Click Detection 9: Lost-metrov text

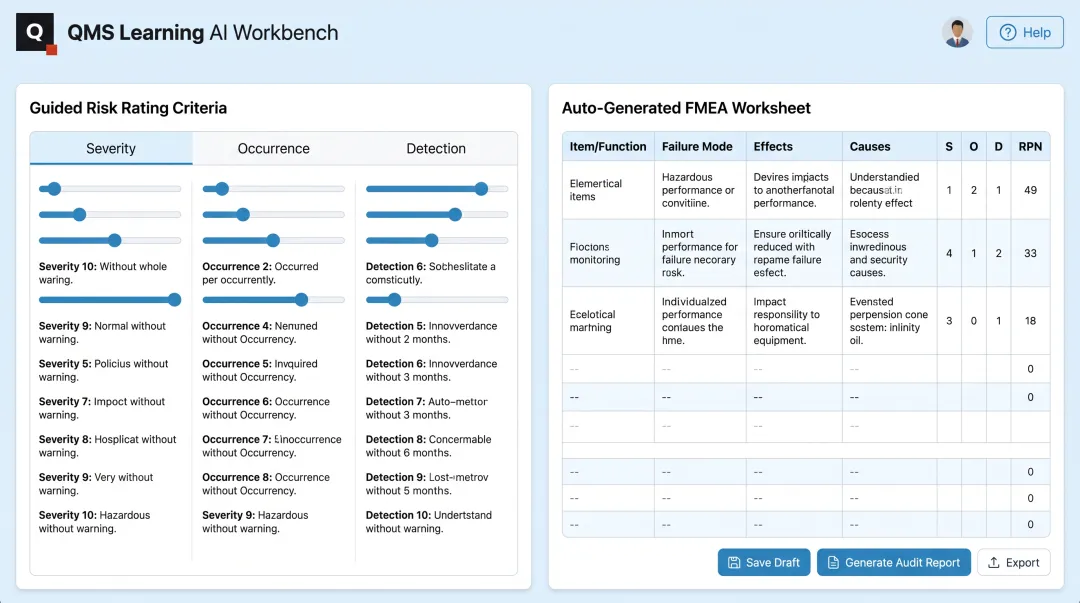(427, 484)
